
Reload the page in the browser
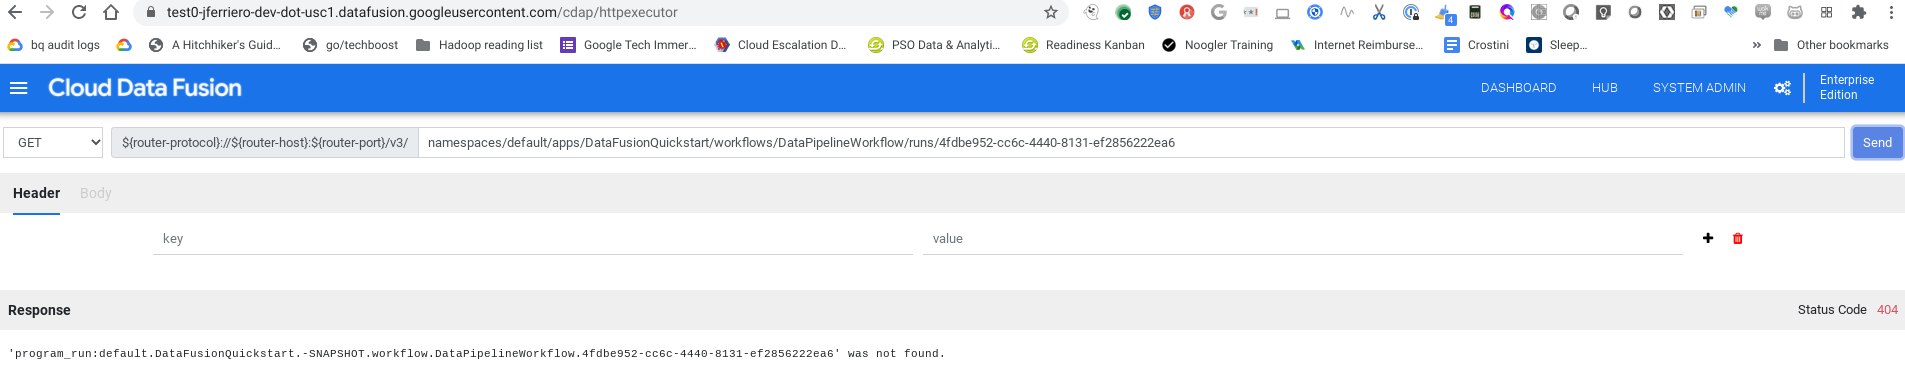point(79,12)
